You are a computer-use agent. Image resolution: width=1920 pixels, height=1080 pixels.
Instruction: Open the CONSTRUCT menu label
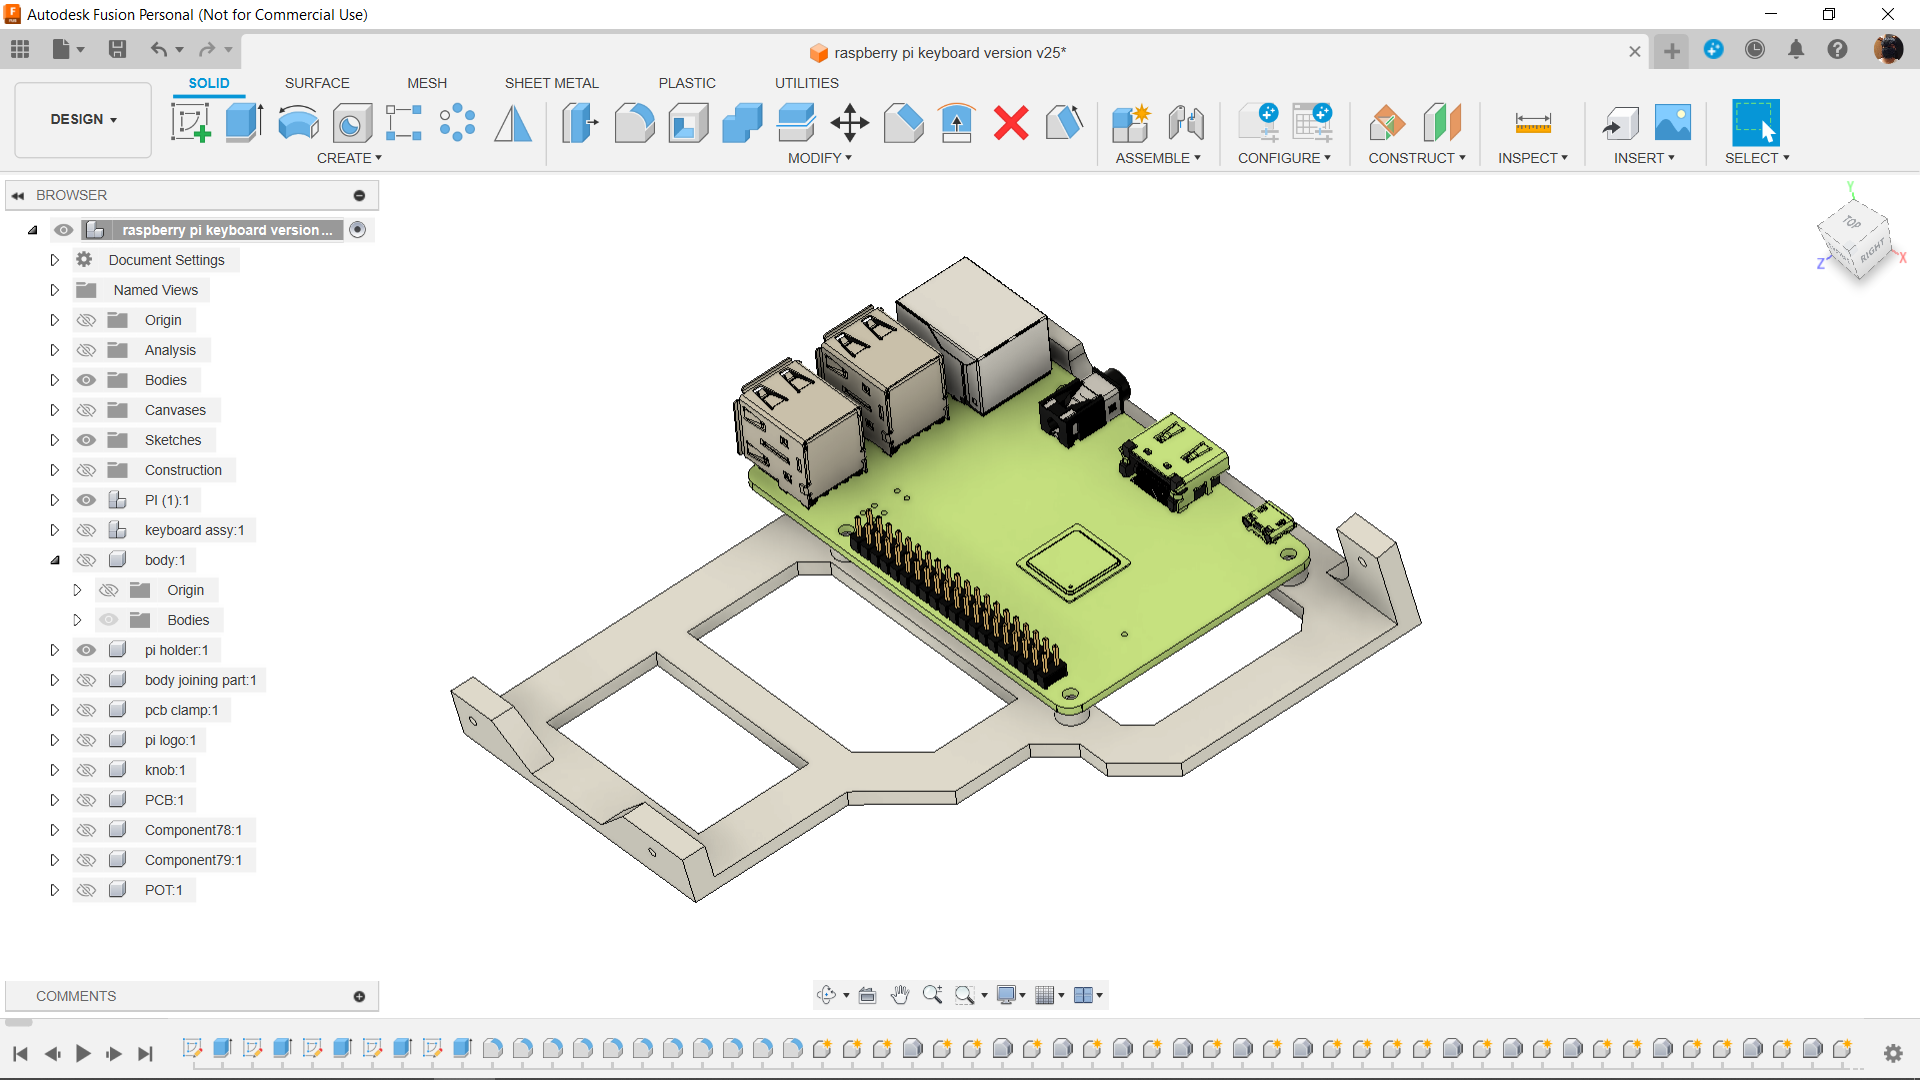pos(1416,158)
